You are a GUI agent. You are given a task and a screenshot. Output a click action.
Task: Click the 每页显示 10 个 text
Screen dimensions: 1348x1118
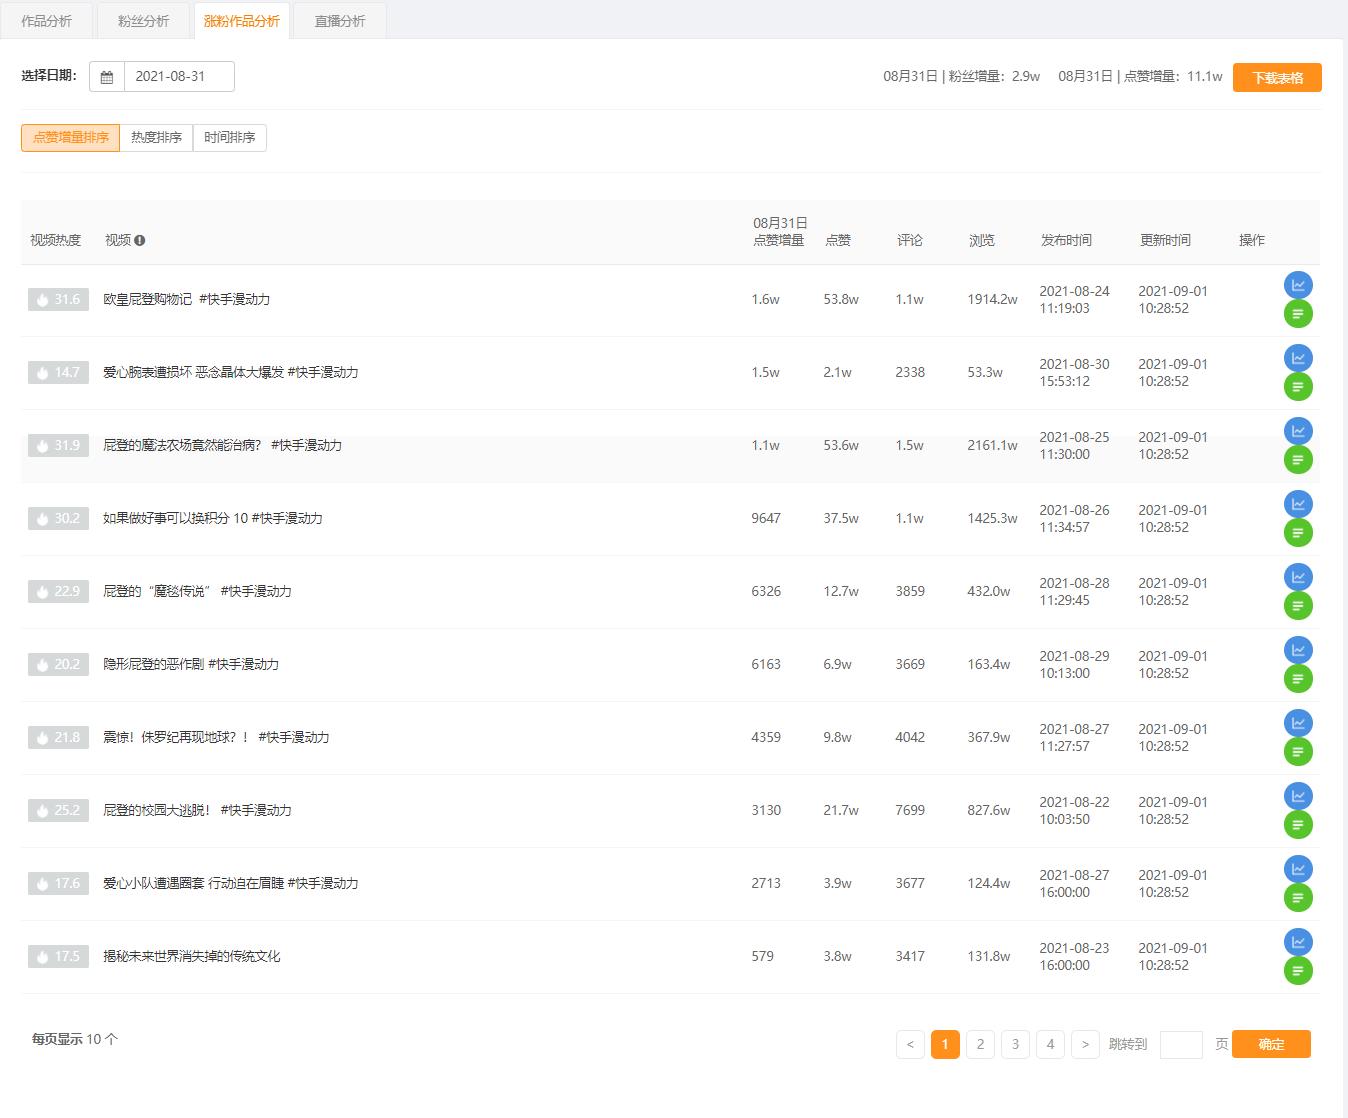click(x=75, y=1039)
